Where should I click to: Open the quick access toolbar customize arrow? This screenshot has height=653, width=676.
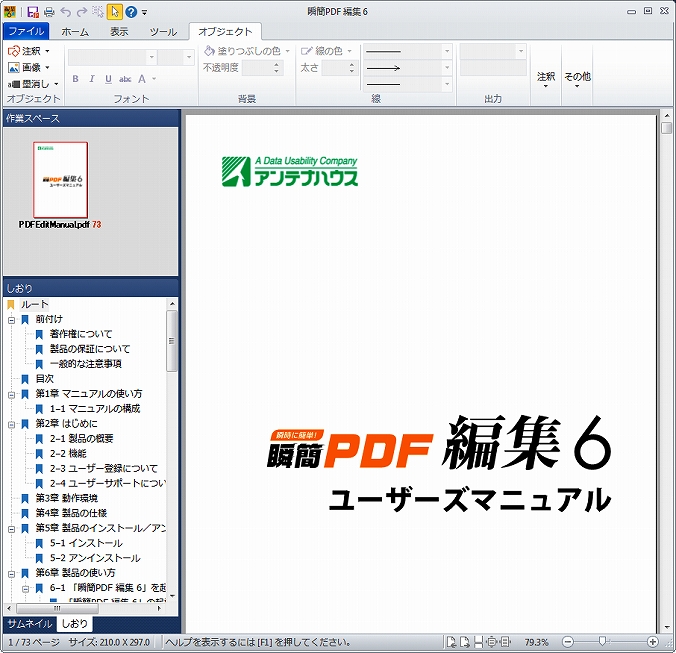(144, 12)
